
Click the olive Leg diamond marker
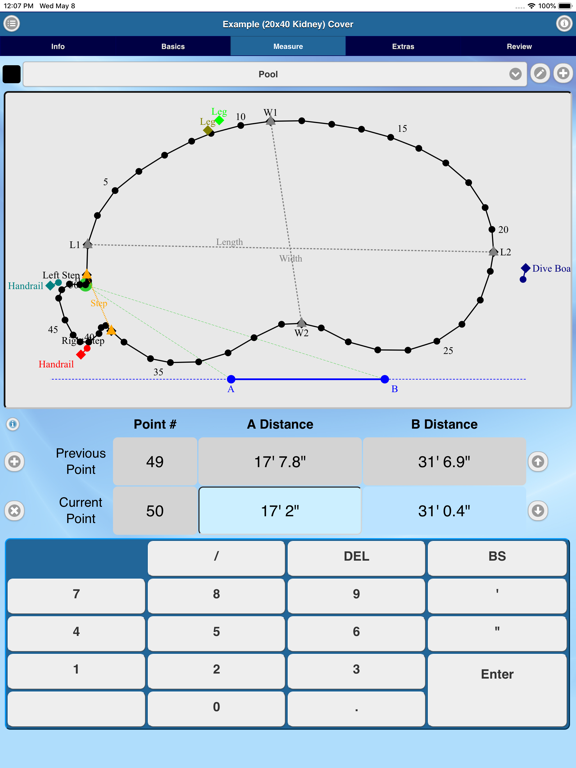208,130
